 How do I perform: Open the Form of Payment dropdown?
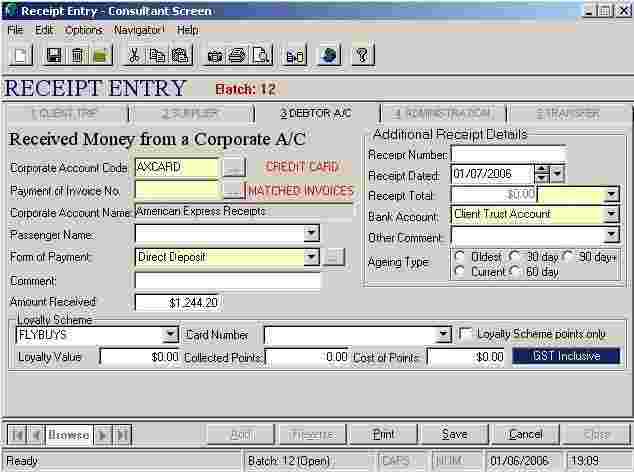(x=311, y=257)
